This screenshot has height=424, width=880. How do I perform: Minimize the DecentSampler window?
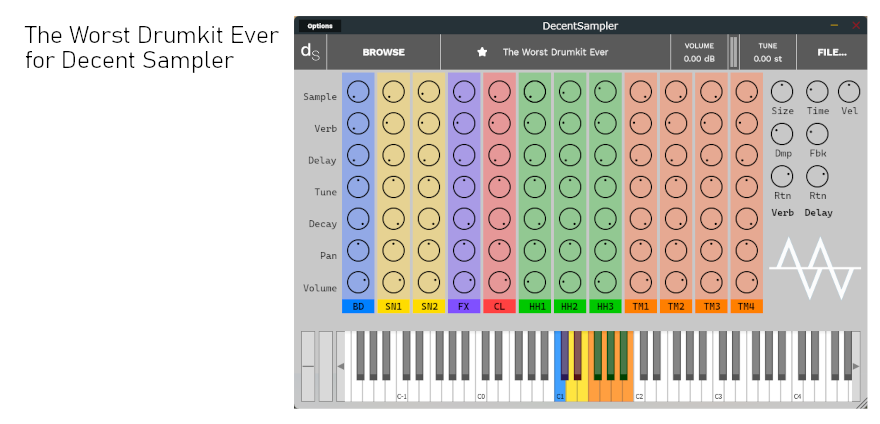pos(835,26)
